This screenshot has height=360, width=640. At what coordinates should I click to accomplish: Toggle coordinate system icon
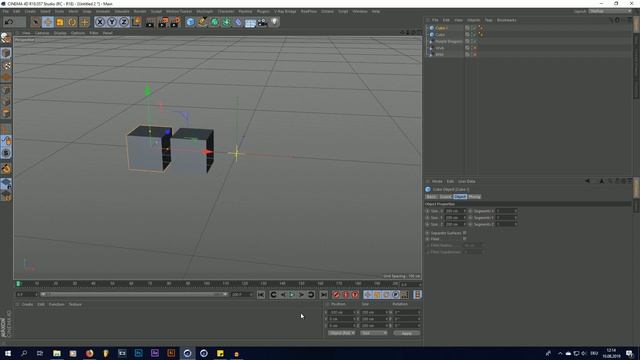pyautogui.click(x=136, y=22)
